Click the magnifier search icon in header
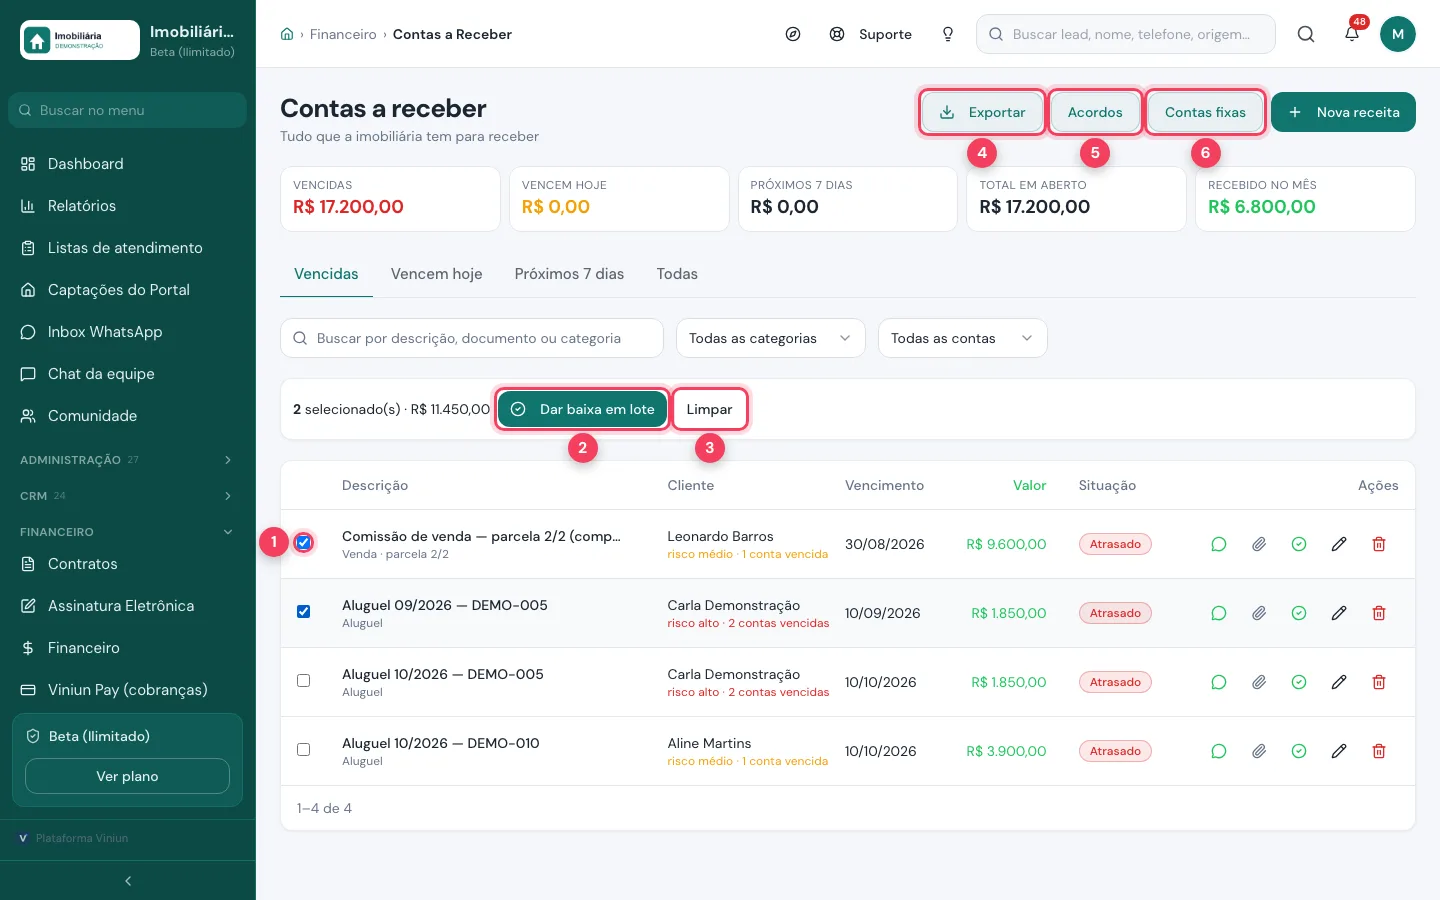 coord(1306,34)
